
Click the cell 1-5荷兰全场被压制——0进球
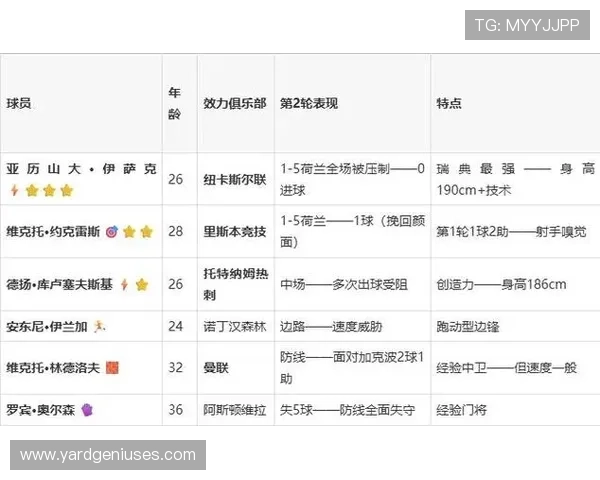352,180
